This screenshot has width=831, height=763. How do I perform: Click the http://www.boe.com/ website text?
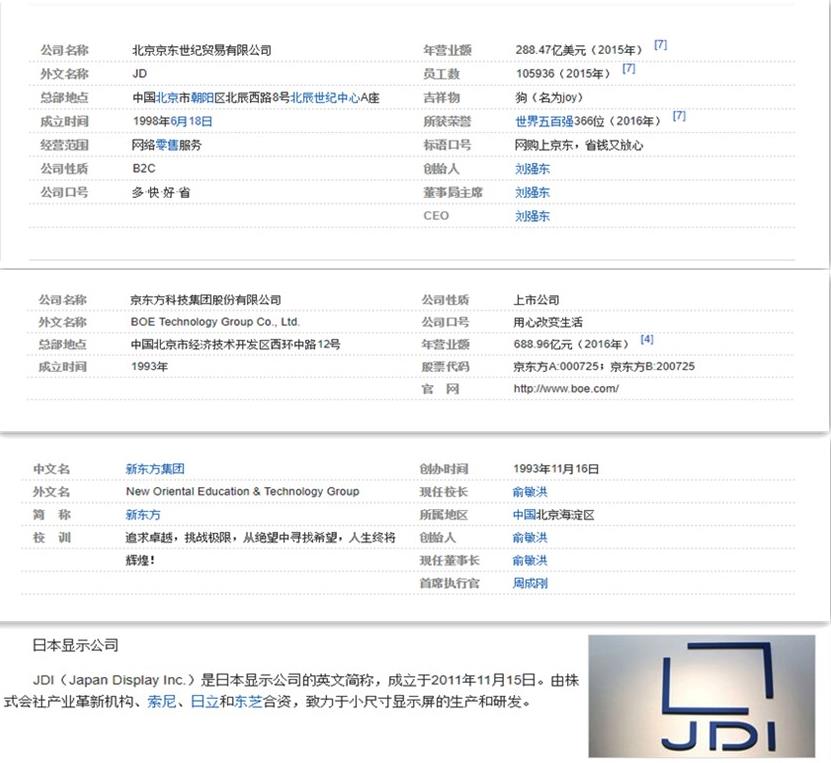pos(565,389)
